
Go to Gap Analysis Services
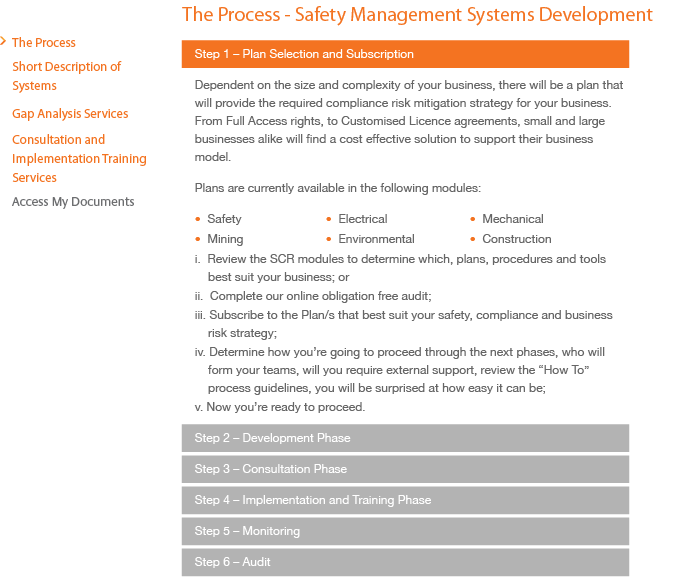(70, 114)
